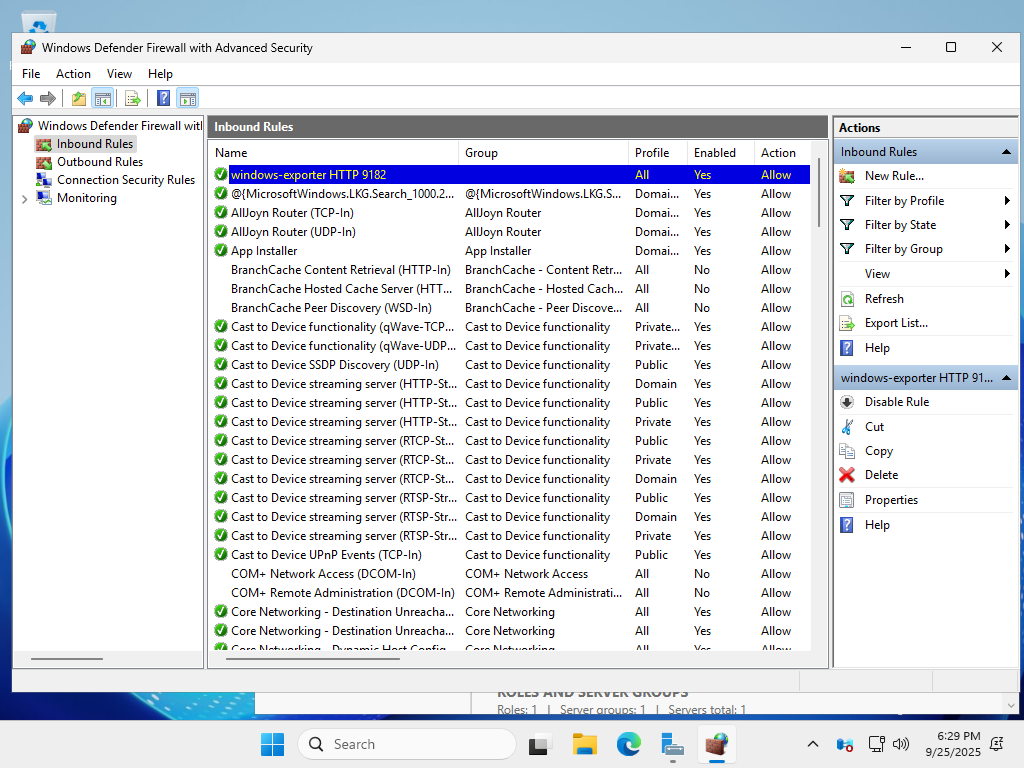Toggle the Show/Hide Console Tree toolbar button
1024x768 pixels.
[x=102, y=98]
